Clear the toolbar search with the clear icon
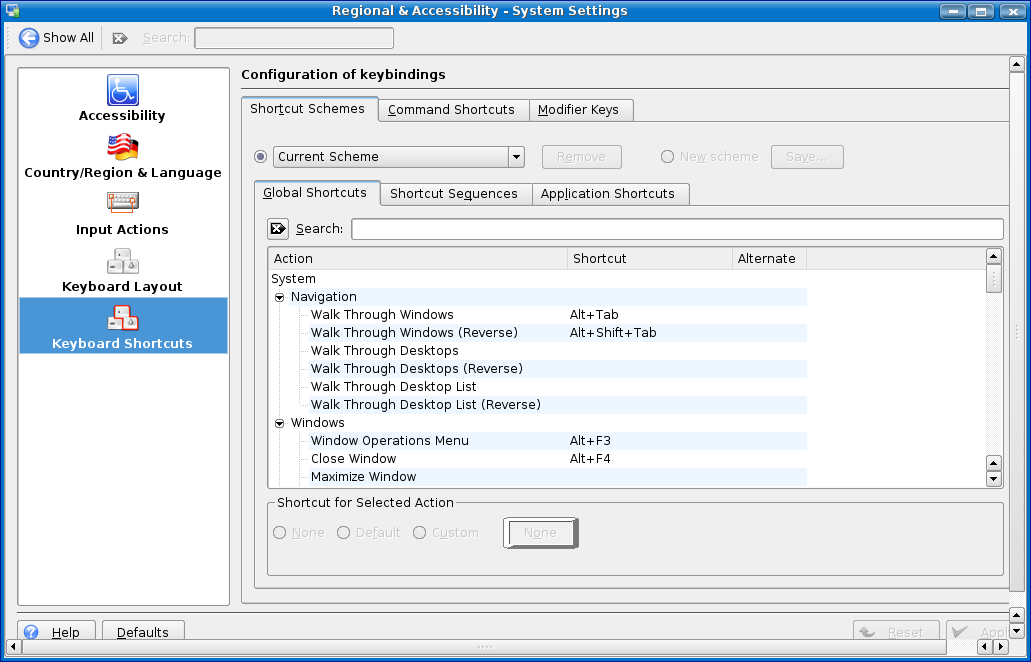Viewport: 1031px width, 662px height. pyautogui.click(x=120, y=38)
